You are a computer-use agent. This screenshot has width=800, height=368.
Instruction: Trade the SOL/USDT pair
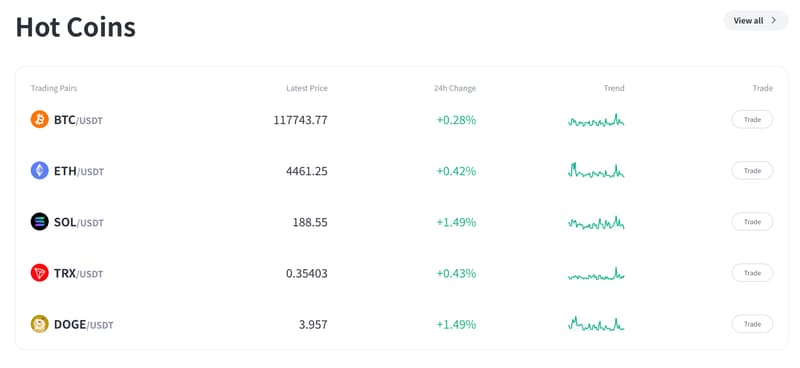tap(752, 222)
